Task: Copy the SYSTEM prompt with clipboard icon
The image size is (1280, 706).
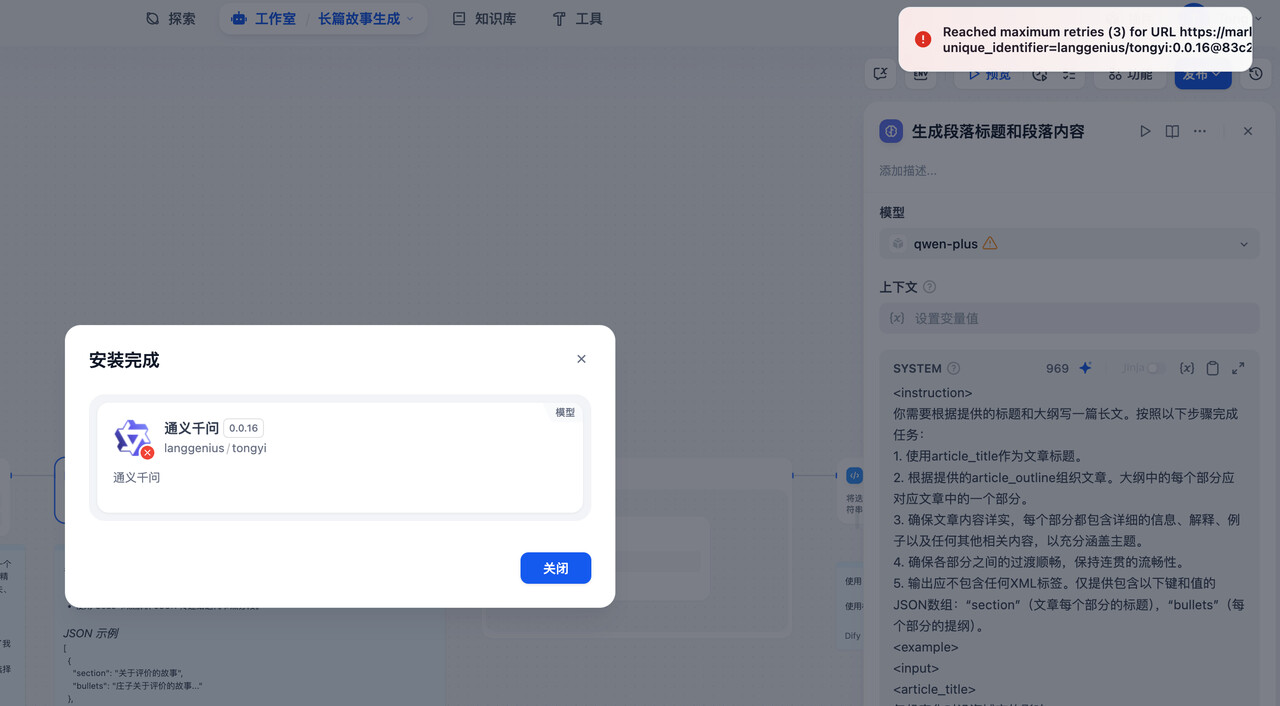Action: click(x=1212, y=368)
